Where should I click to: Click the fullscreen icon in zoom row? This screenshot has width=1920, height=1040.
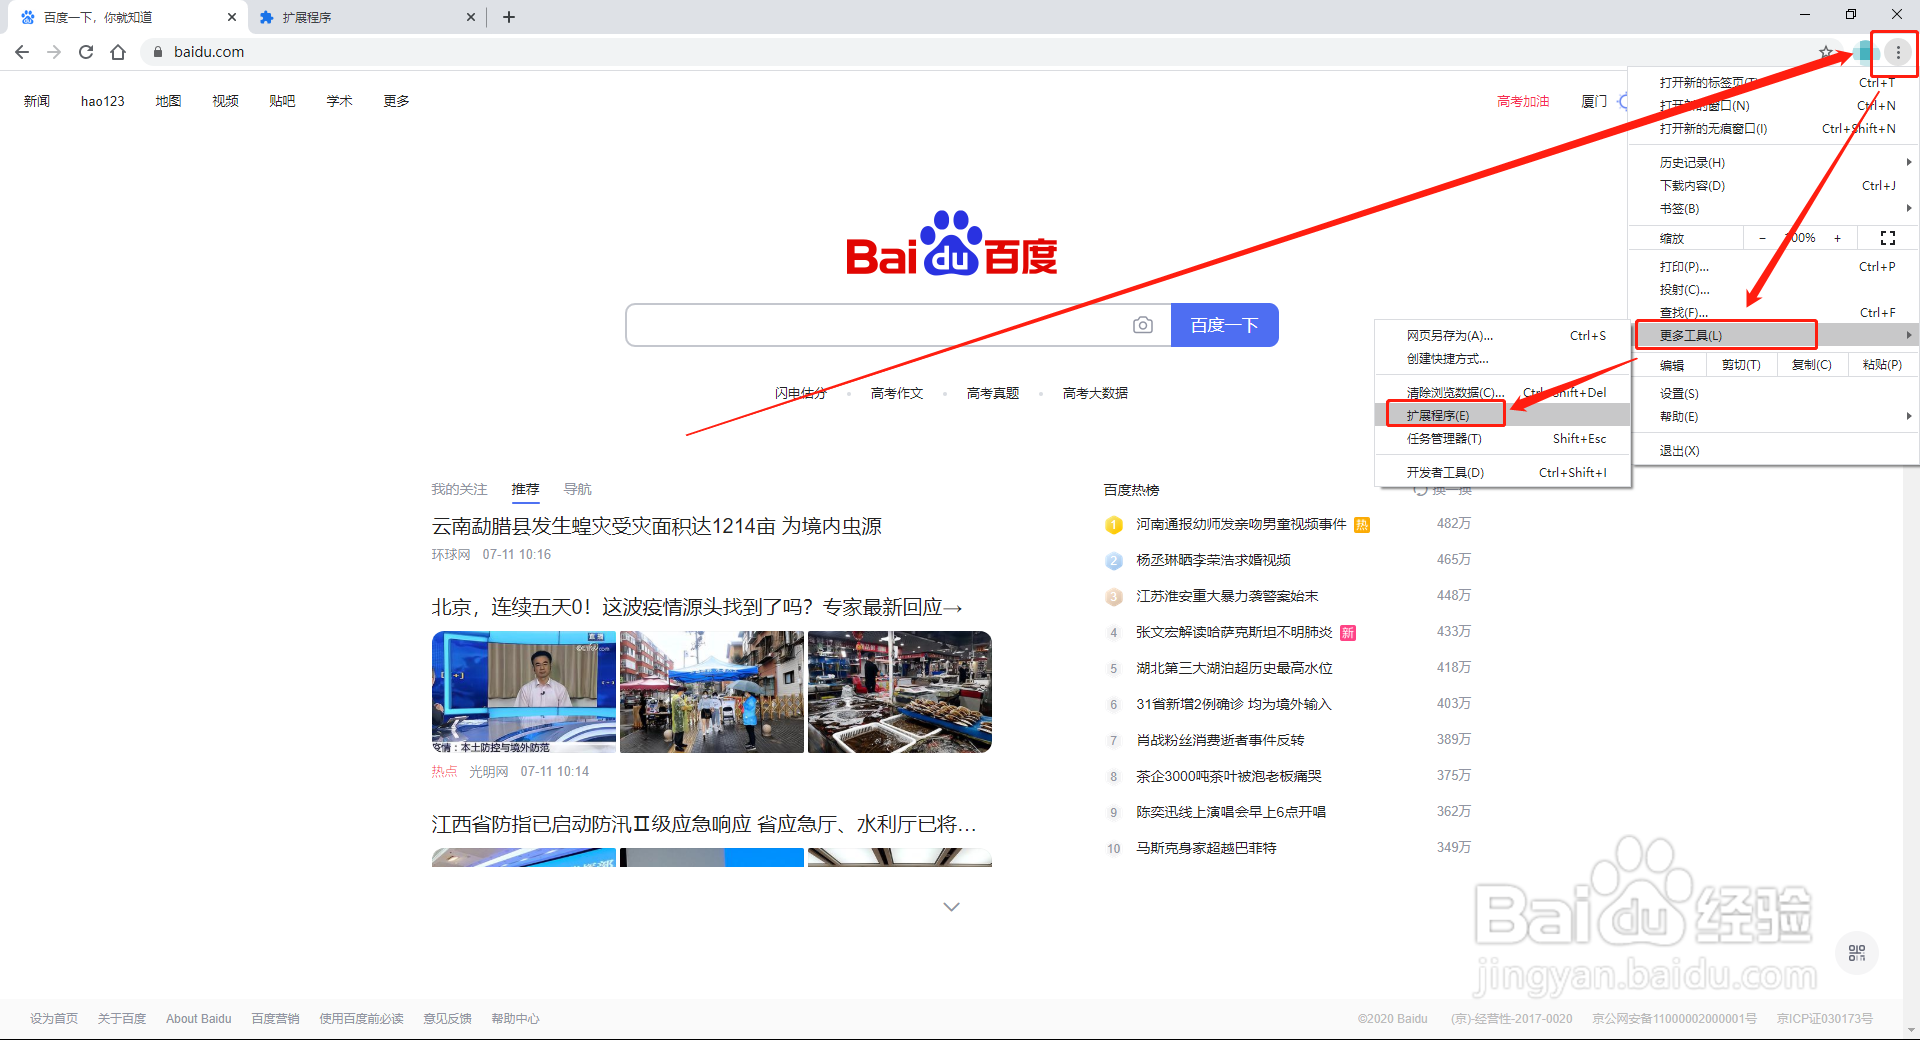(x=1888, y=238)
